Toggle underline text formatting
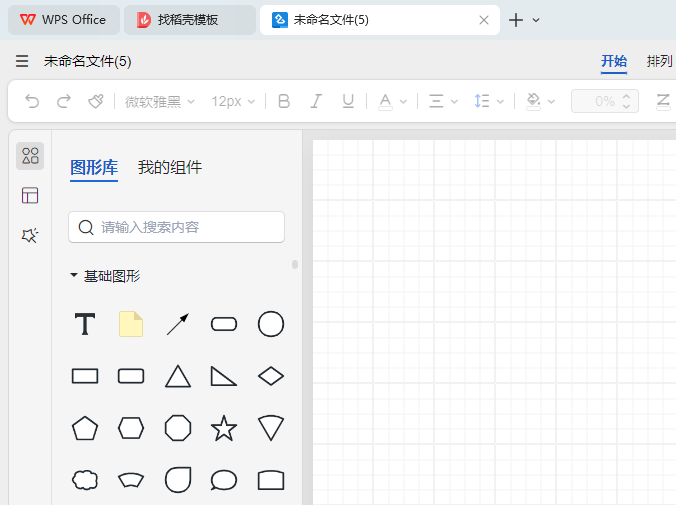676x505 pixels. coord(348,101)
